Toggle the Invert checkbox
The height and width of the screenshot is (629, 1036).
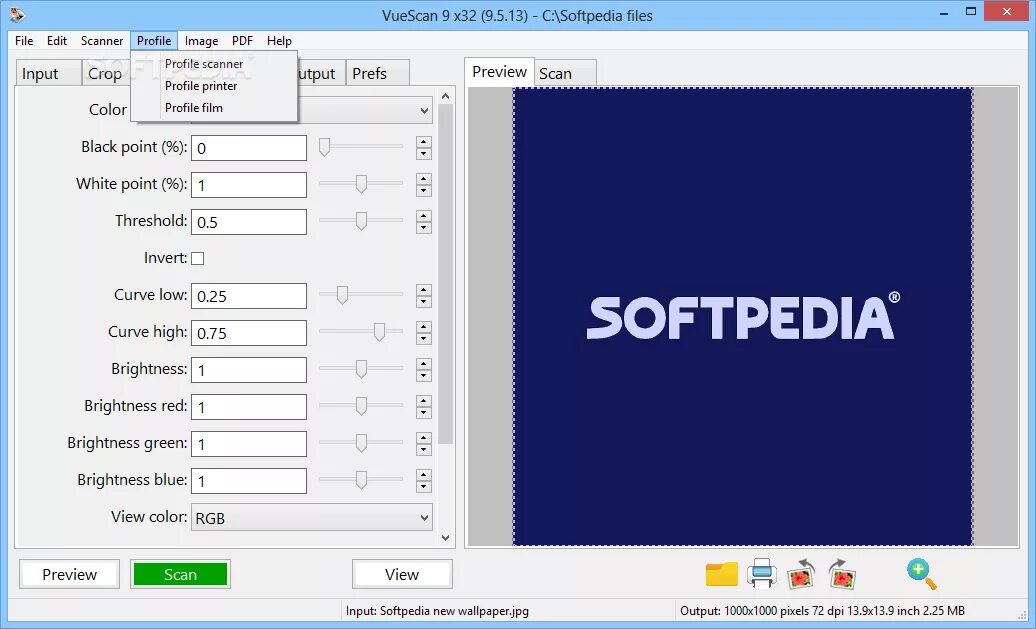(x=198, y=258)
